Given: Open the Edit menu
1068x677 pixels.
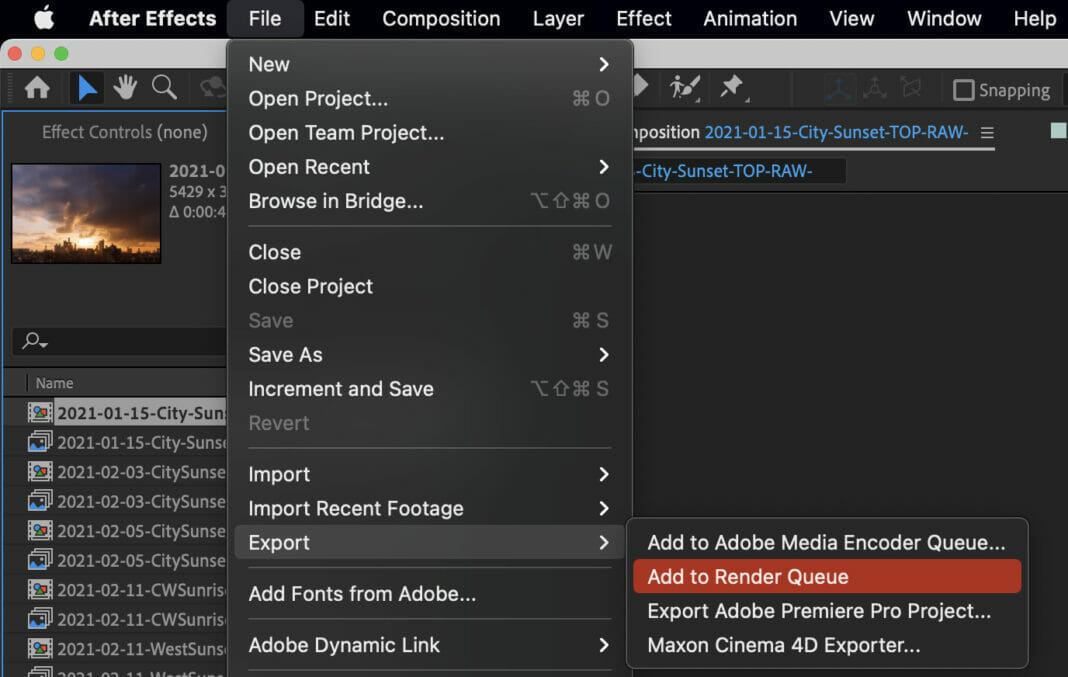Looking at the screenshot, I should tap(332, 18).
